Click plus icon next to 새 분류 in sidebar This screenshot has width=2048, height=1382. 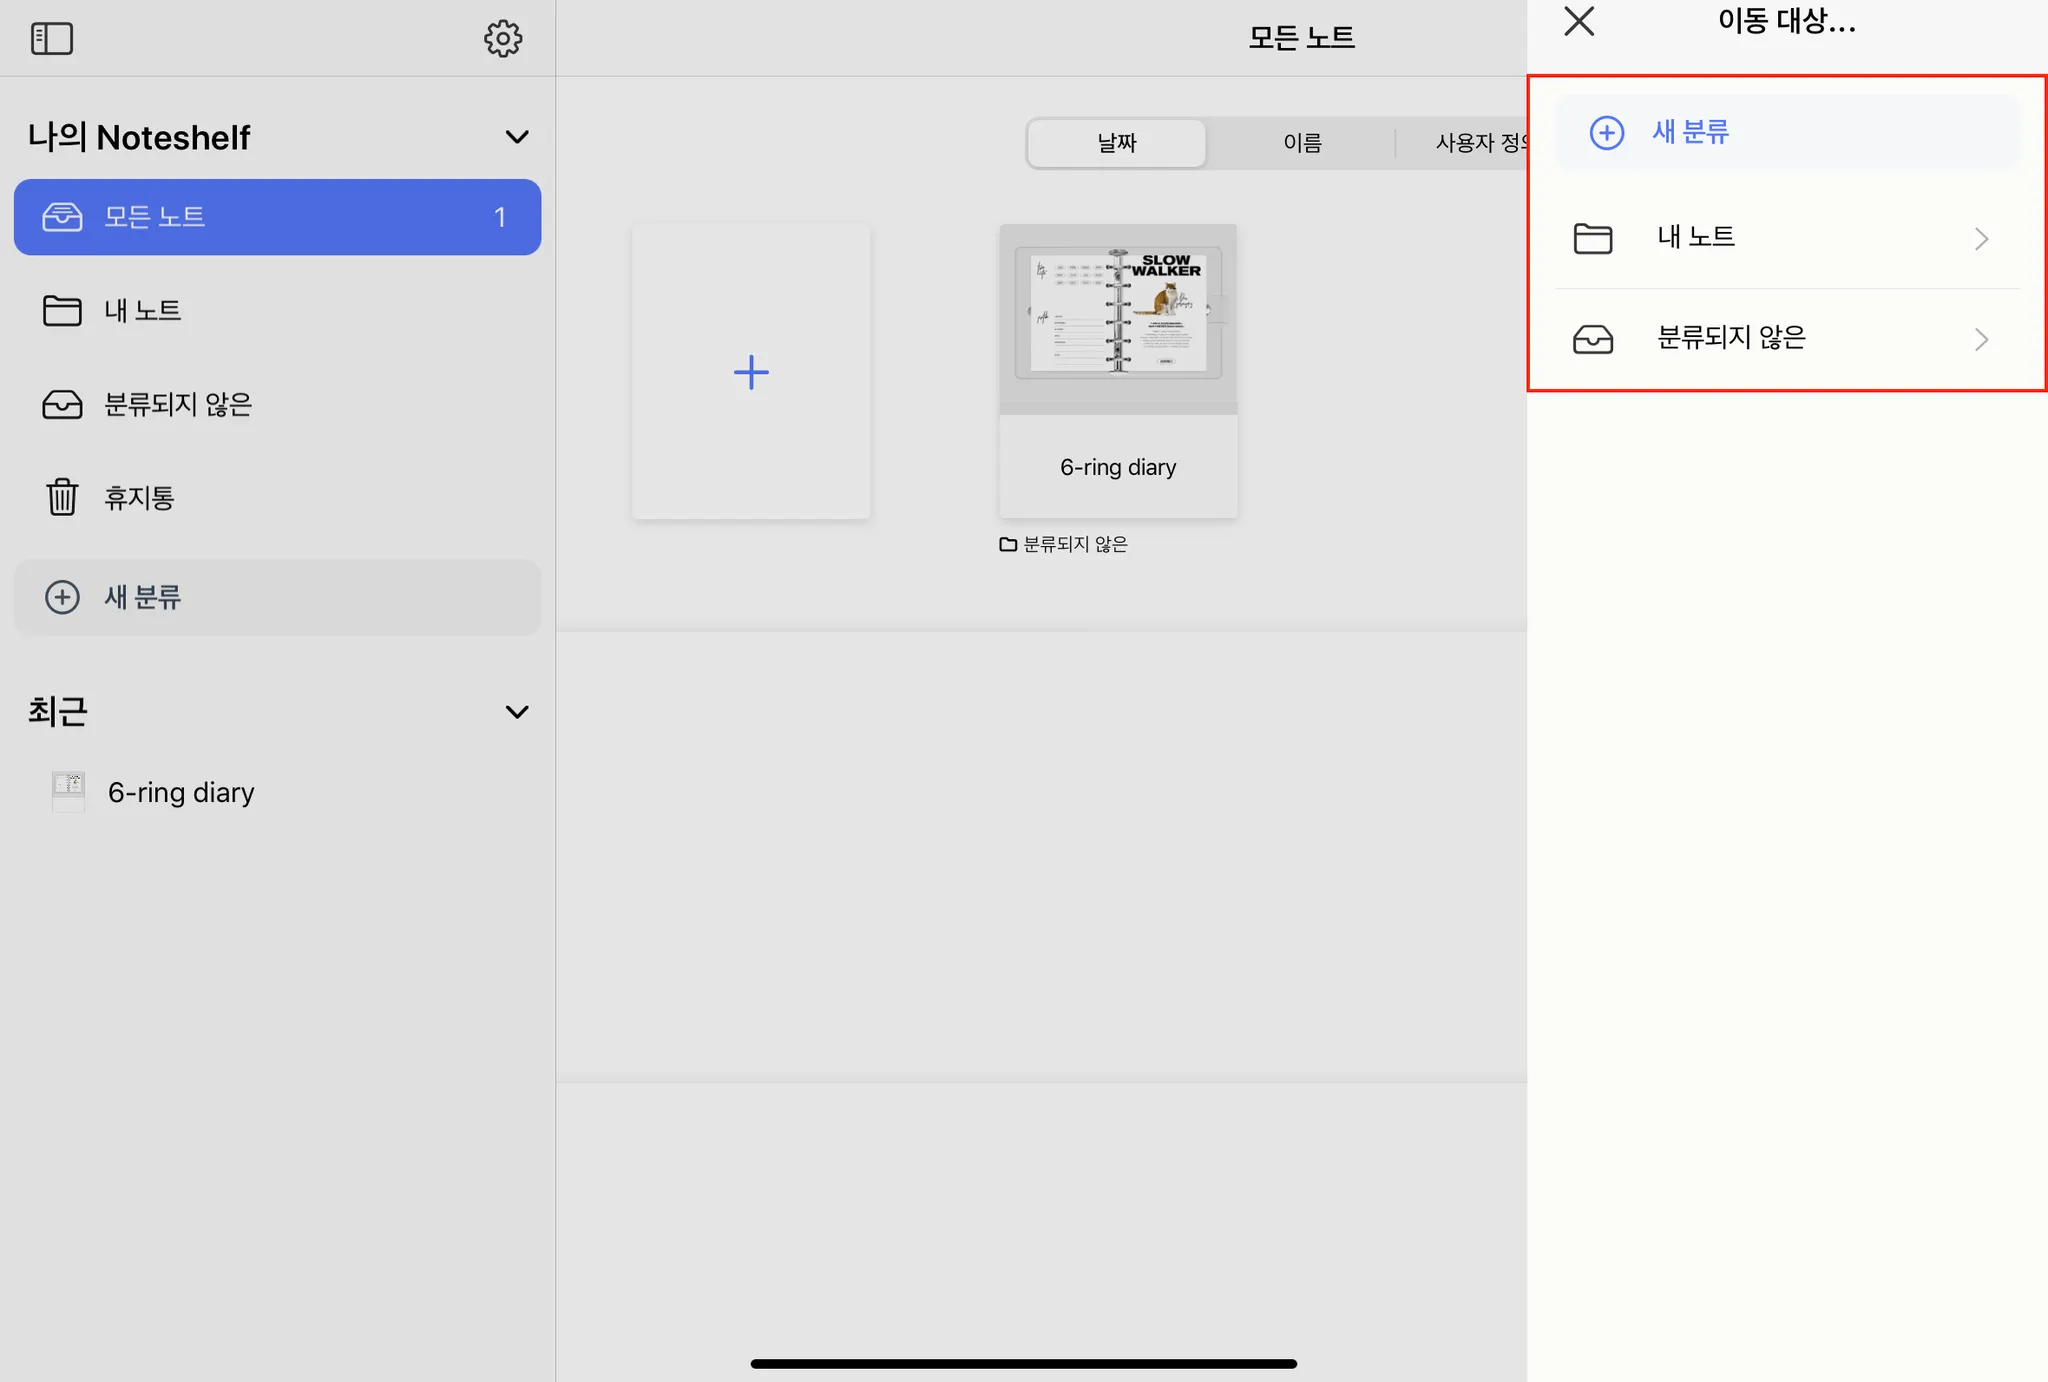point(62,597)
